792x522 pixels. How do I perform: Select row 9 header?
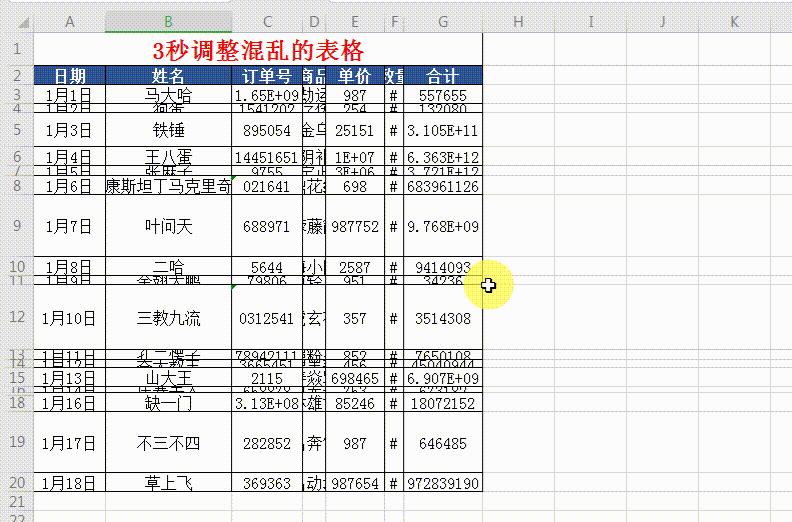17,225
